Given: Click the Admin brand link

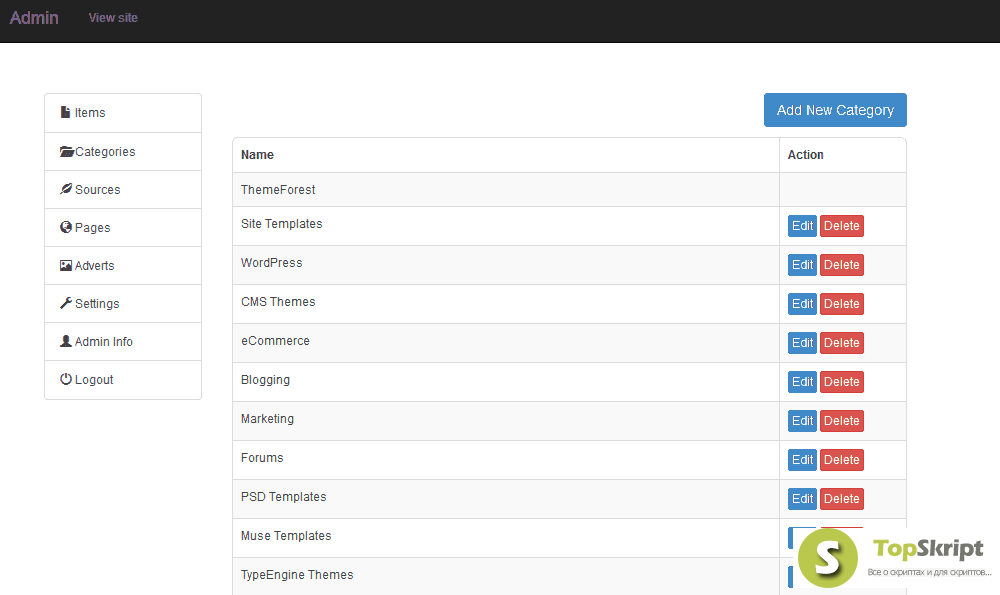Looking at the screenshot, I should 34,18.
